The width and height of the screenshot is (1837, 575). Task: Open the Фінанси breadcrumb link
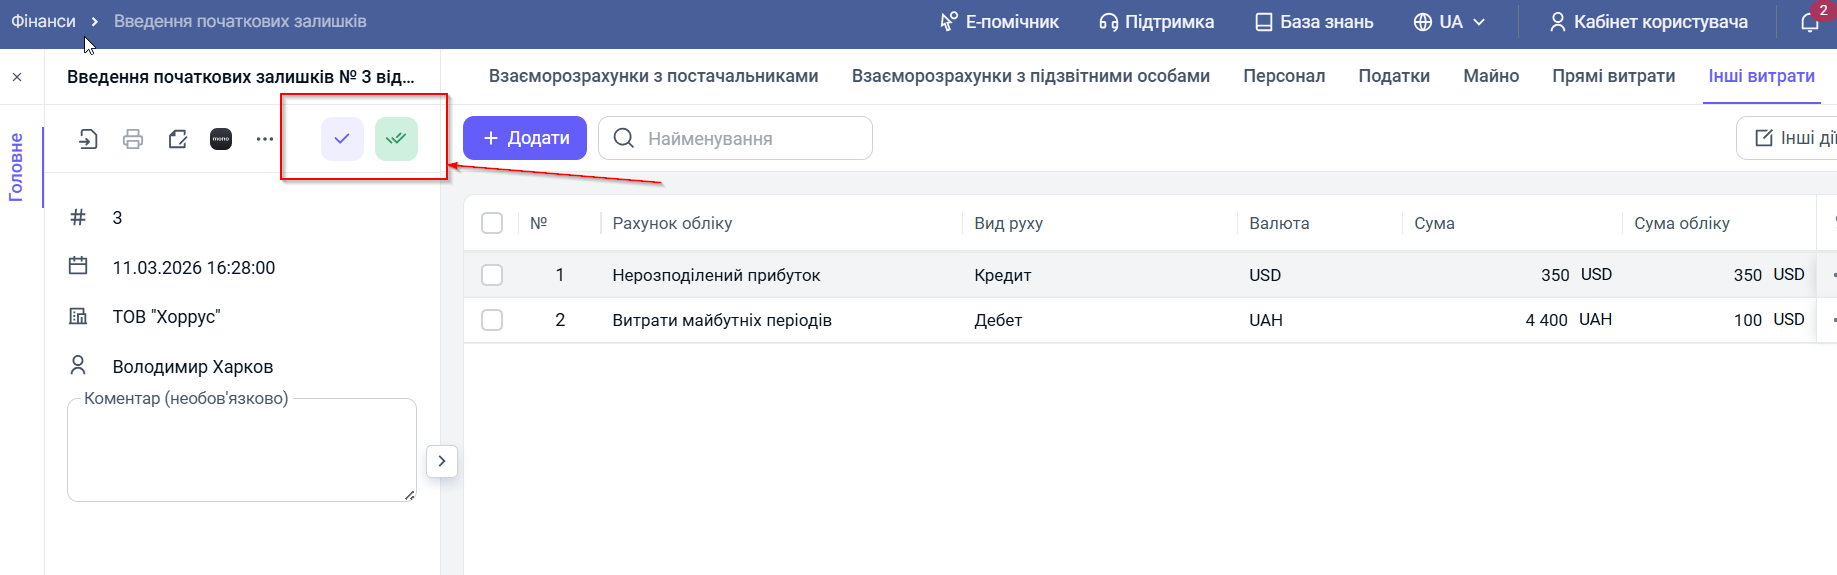pos(43,21)
